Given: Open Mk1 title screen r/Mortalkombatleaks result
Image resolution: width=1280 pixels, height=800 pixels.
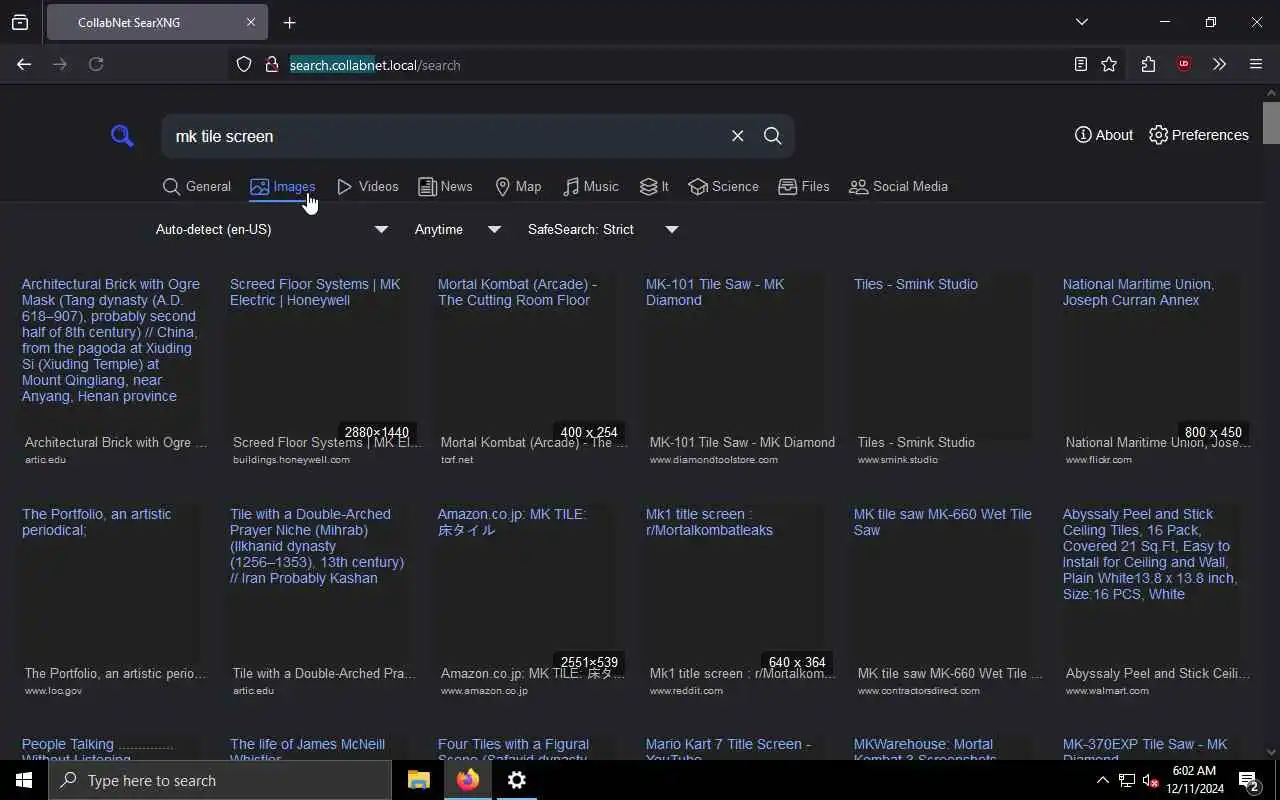Looking at the screenshot, I should click(x=709, y=522).
